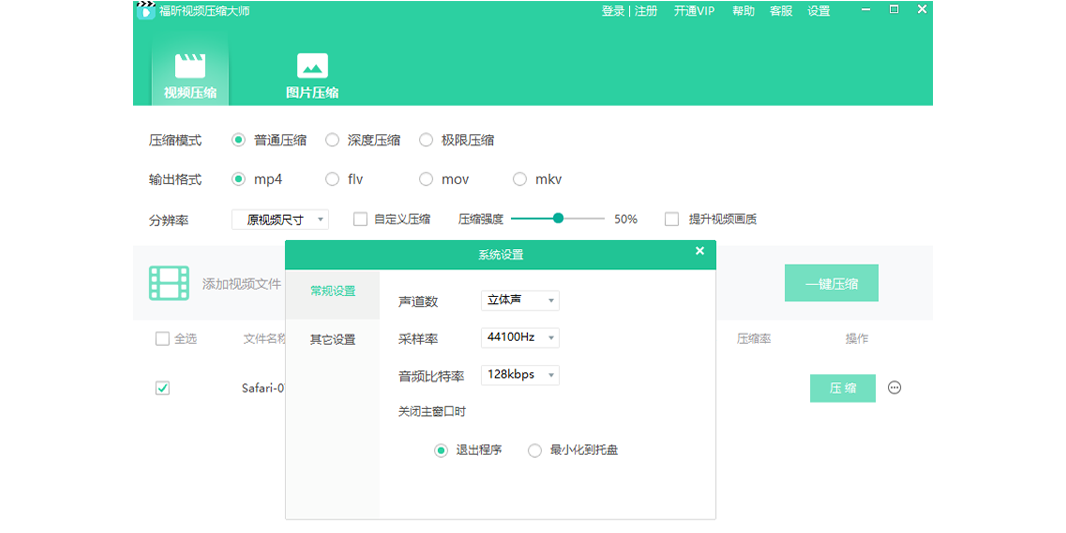Select 深度压缩 compression mode
Screen dimensions: 1066x533
pyautogui.click(x=332, y=140)
